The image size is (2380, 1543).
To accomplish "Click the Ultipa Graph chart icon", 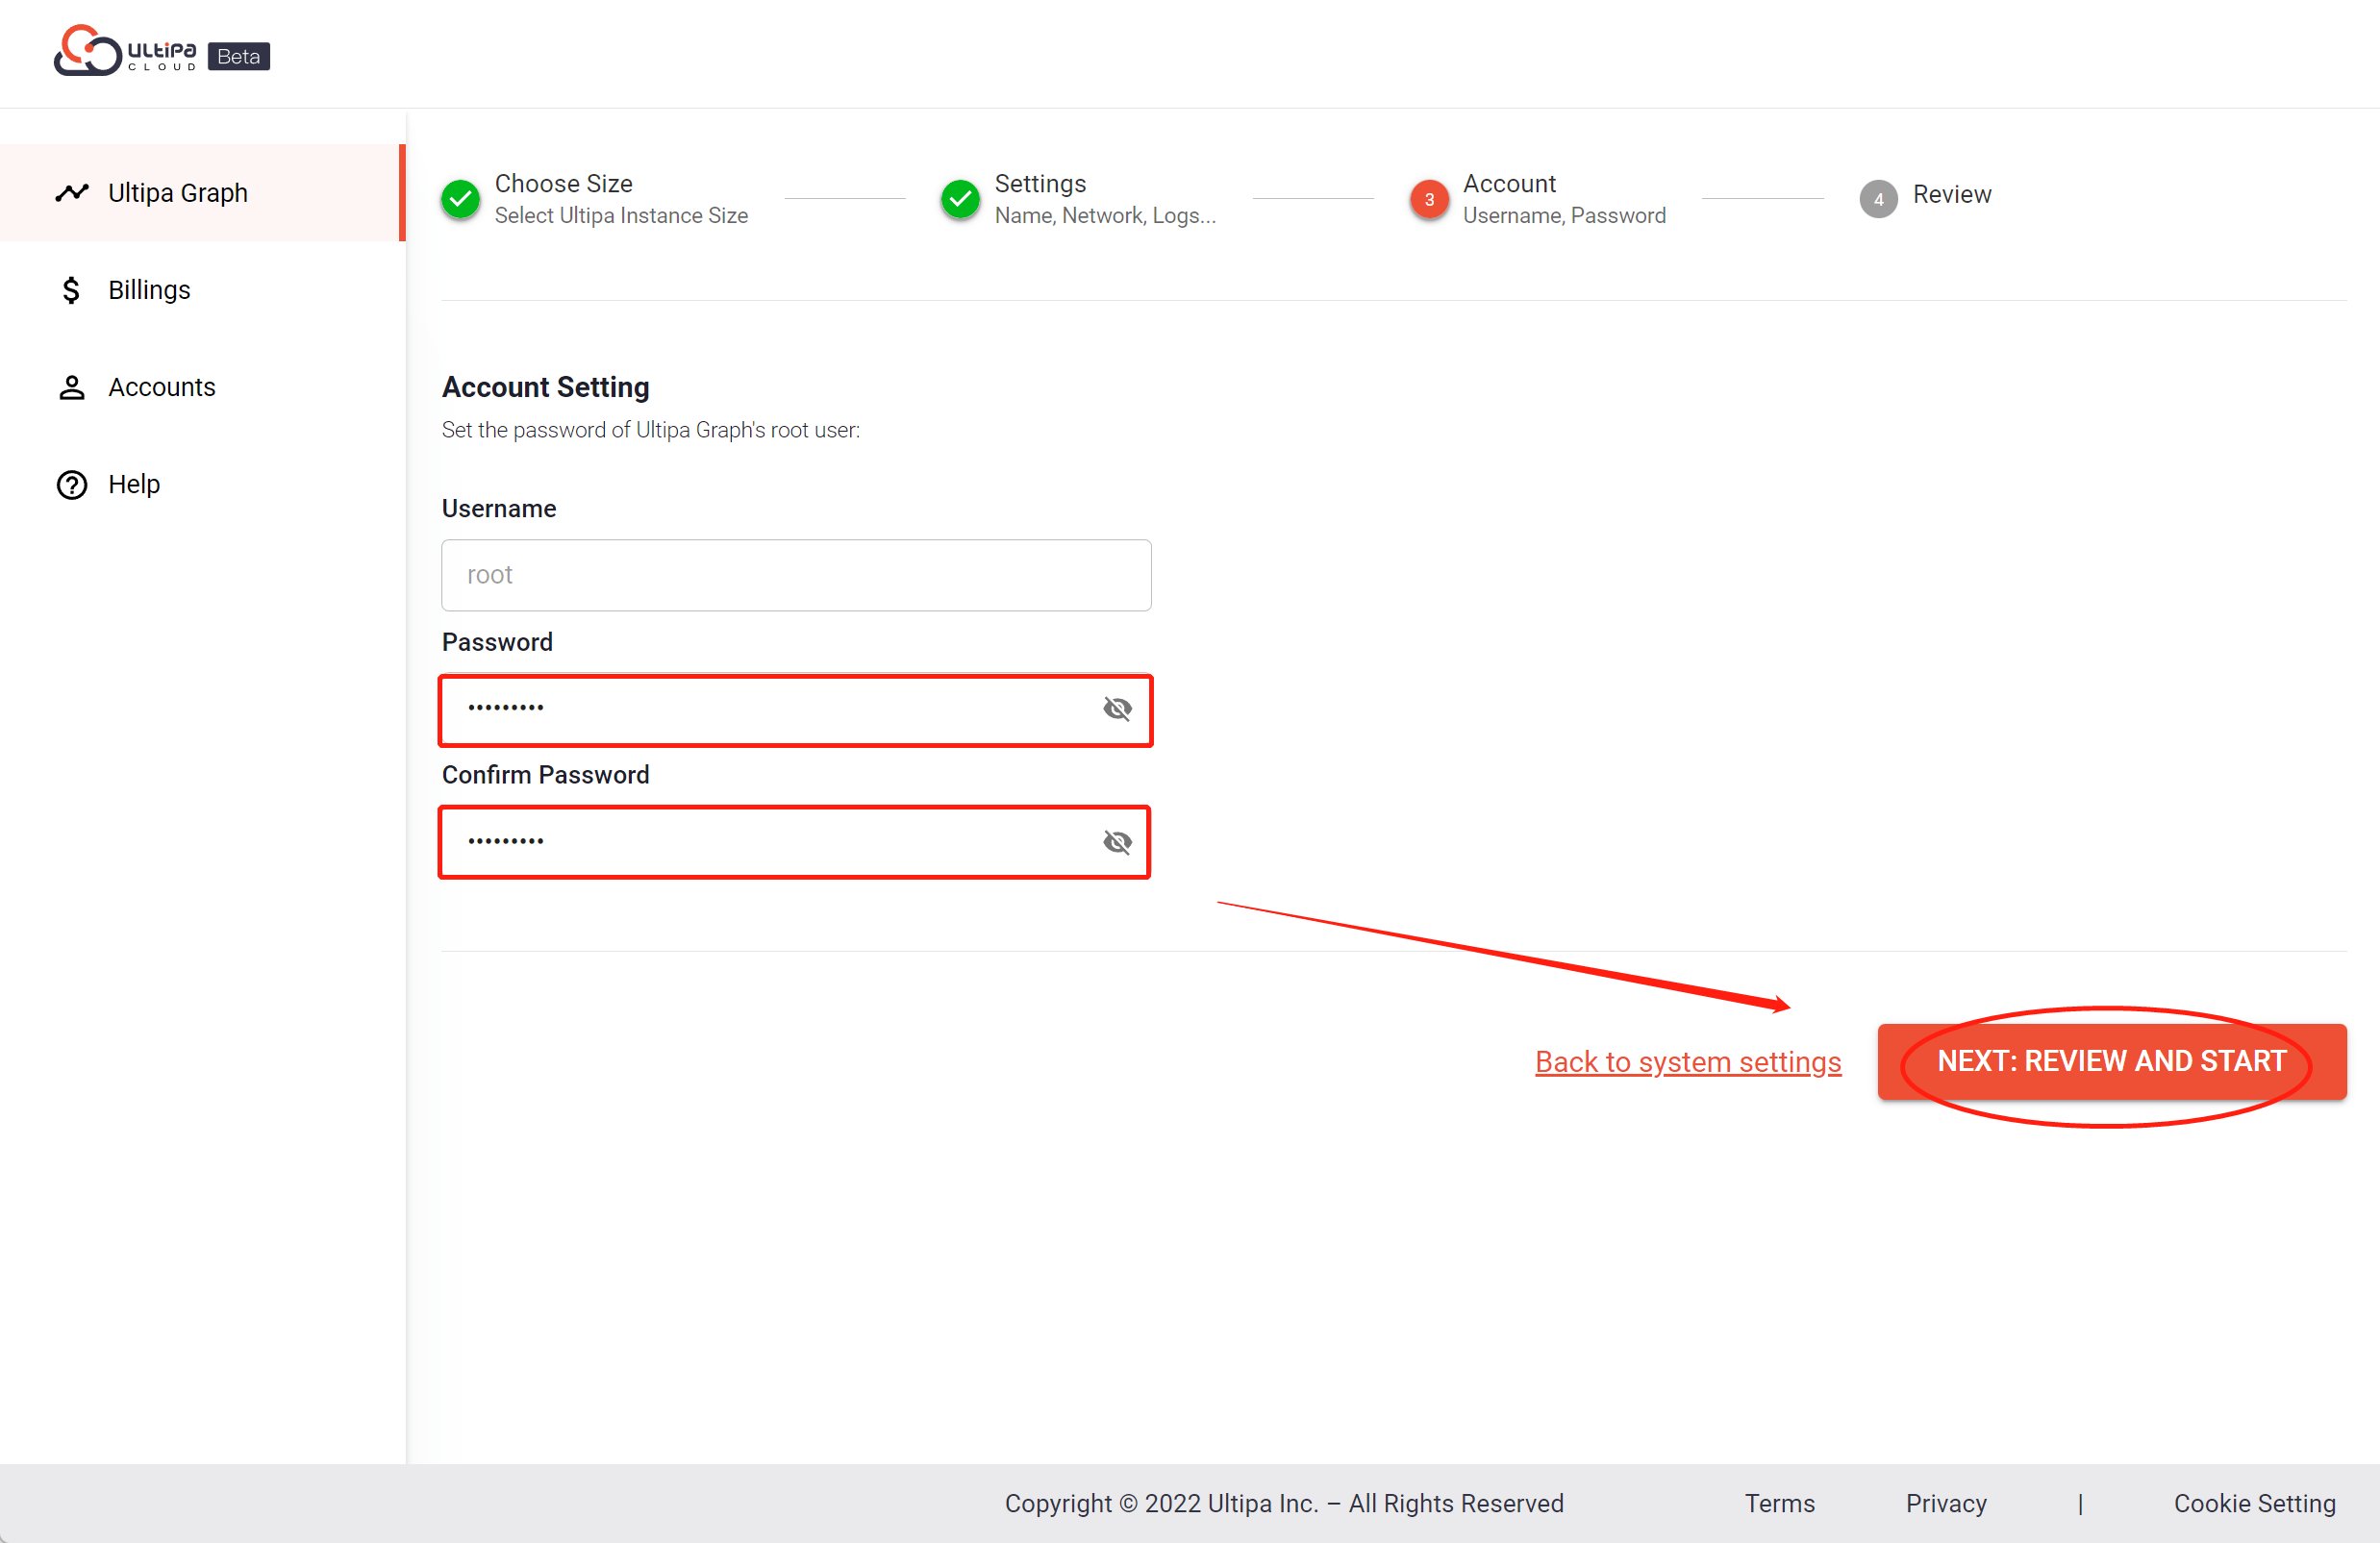I will [72, 193].
